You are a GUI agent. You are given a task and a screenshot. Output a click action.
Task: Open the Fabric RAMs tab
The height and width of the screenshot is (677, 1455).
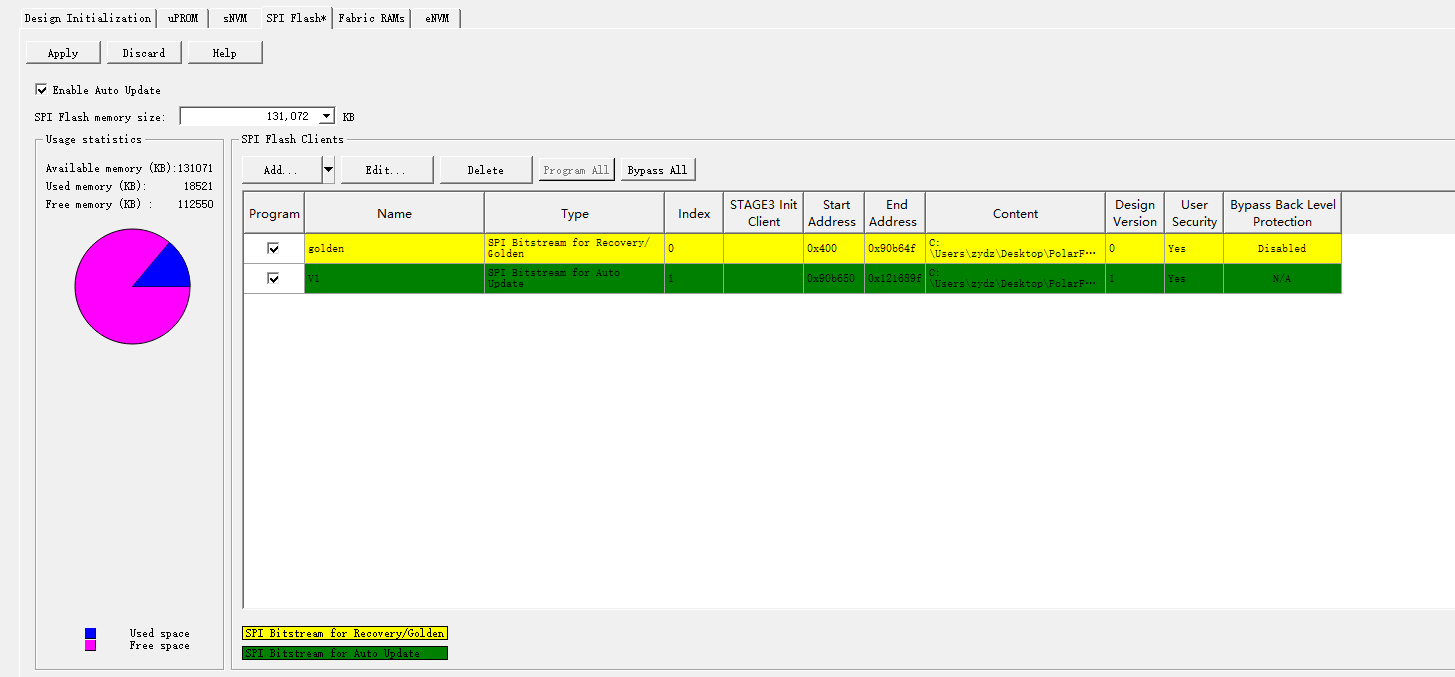click(x=371, y=18)
